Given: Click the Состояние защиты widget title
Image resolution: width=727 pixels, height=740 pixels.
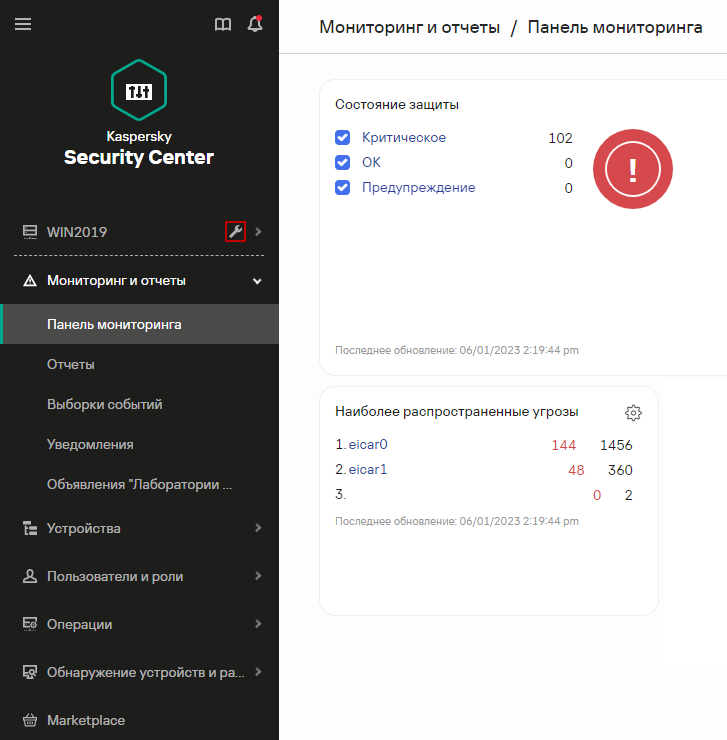Looking at the screenshot, I should pyautogui.click(x=397, y=104).
